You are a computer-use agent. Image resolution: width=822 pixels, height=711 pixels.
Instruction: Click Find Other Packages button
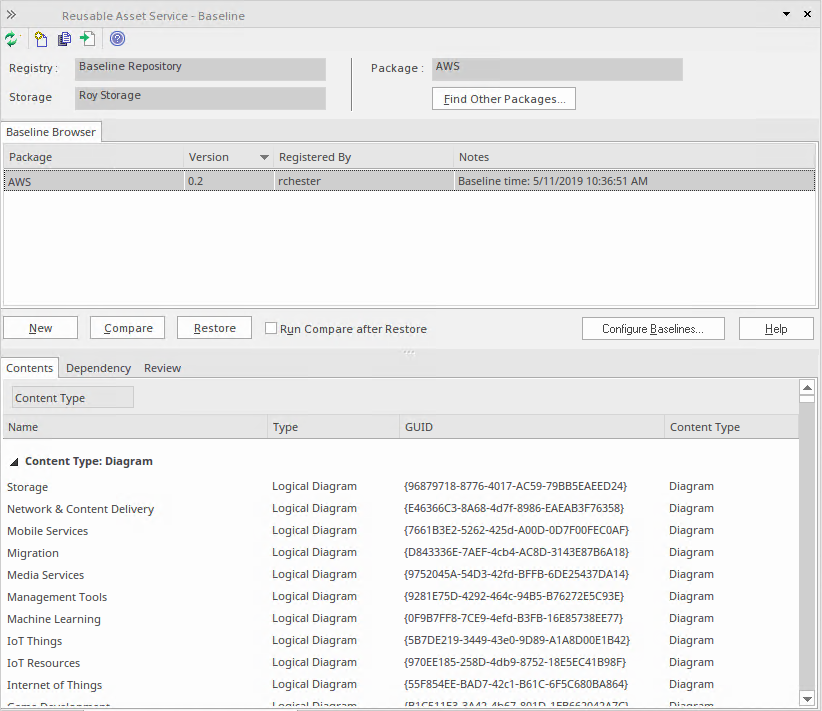pos(504,99)
